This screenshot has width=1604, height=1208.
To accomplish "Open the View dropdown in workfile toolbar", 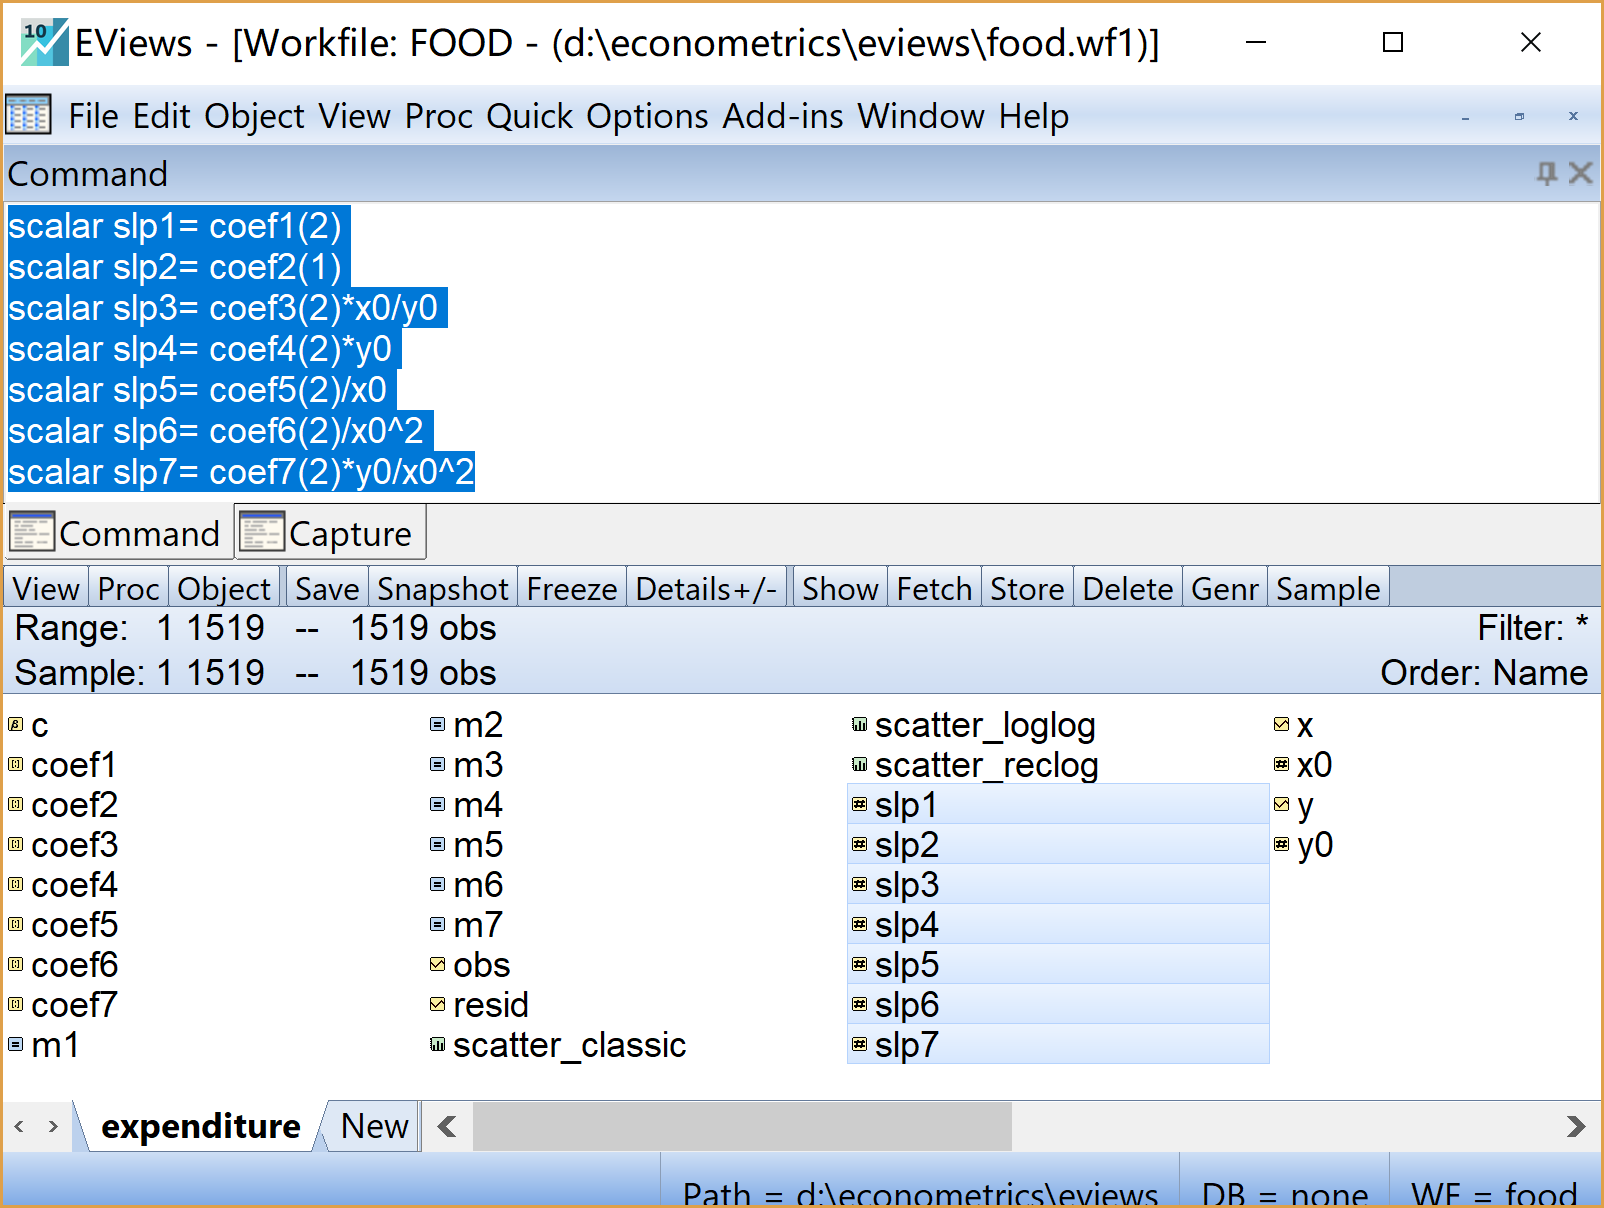I will 46,589.
